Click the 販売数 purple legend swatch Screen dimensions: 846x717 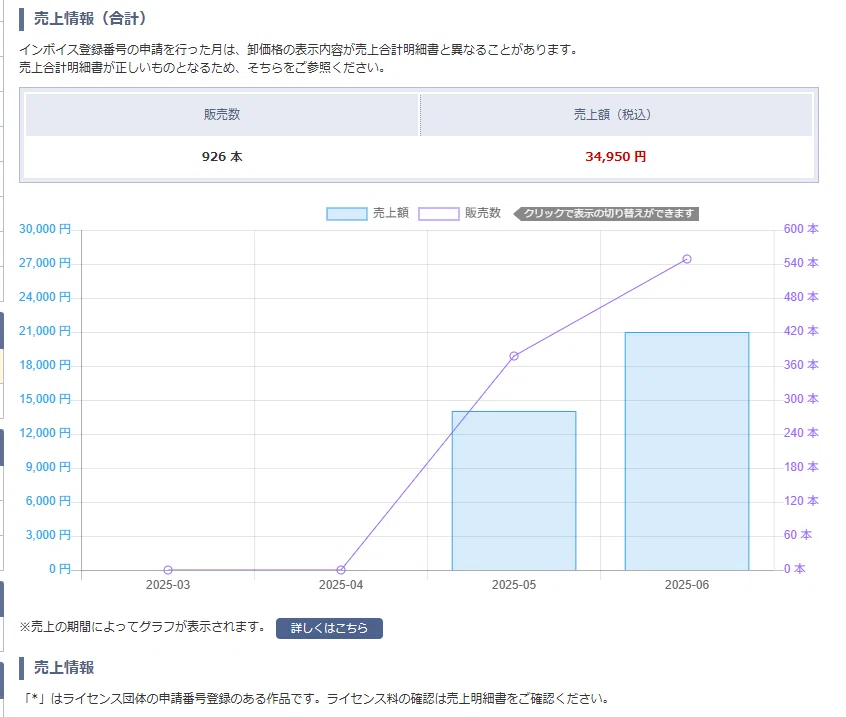pyautogui.click(x=439, y=214)
